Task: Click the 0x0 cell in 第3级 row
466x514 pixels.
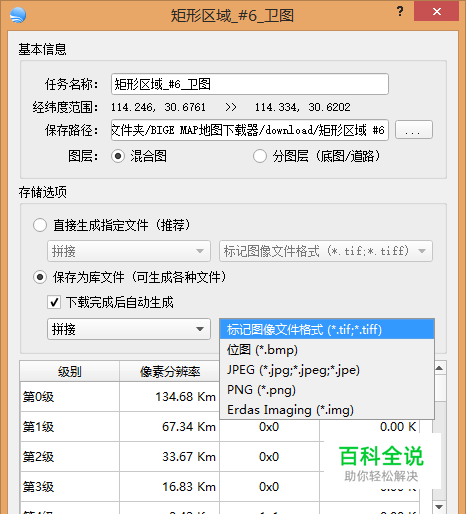Action: coord(269,487)
